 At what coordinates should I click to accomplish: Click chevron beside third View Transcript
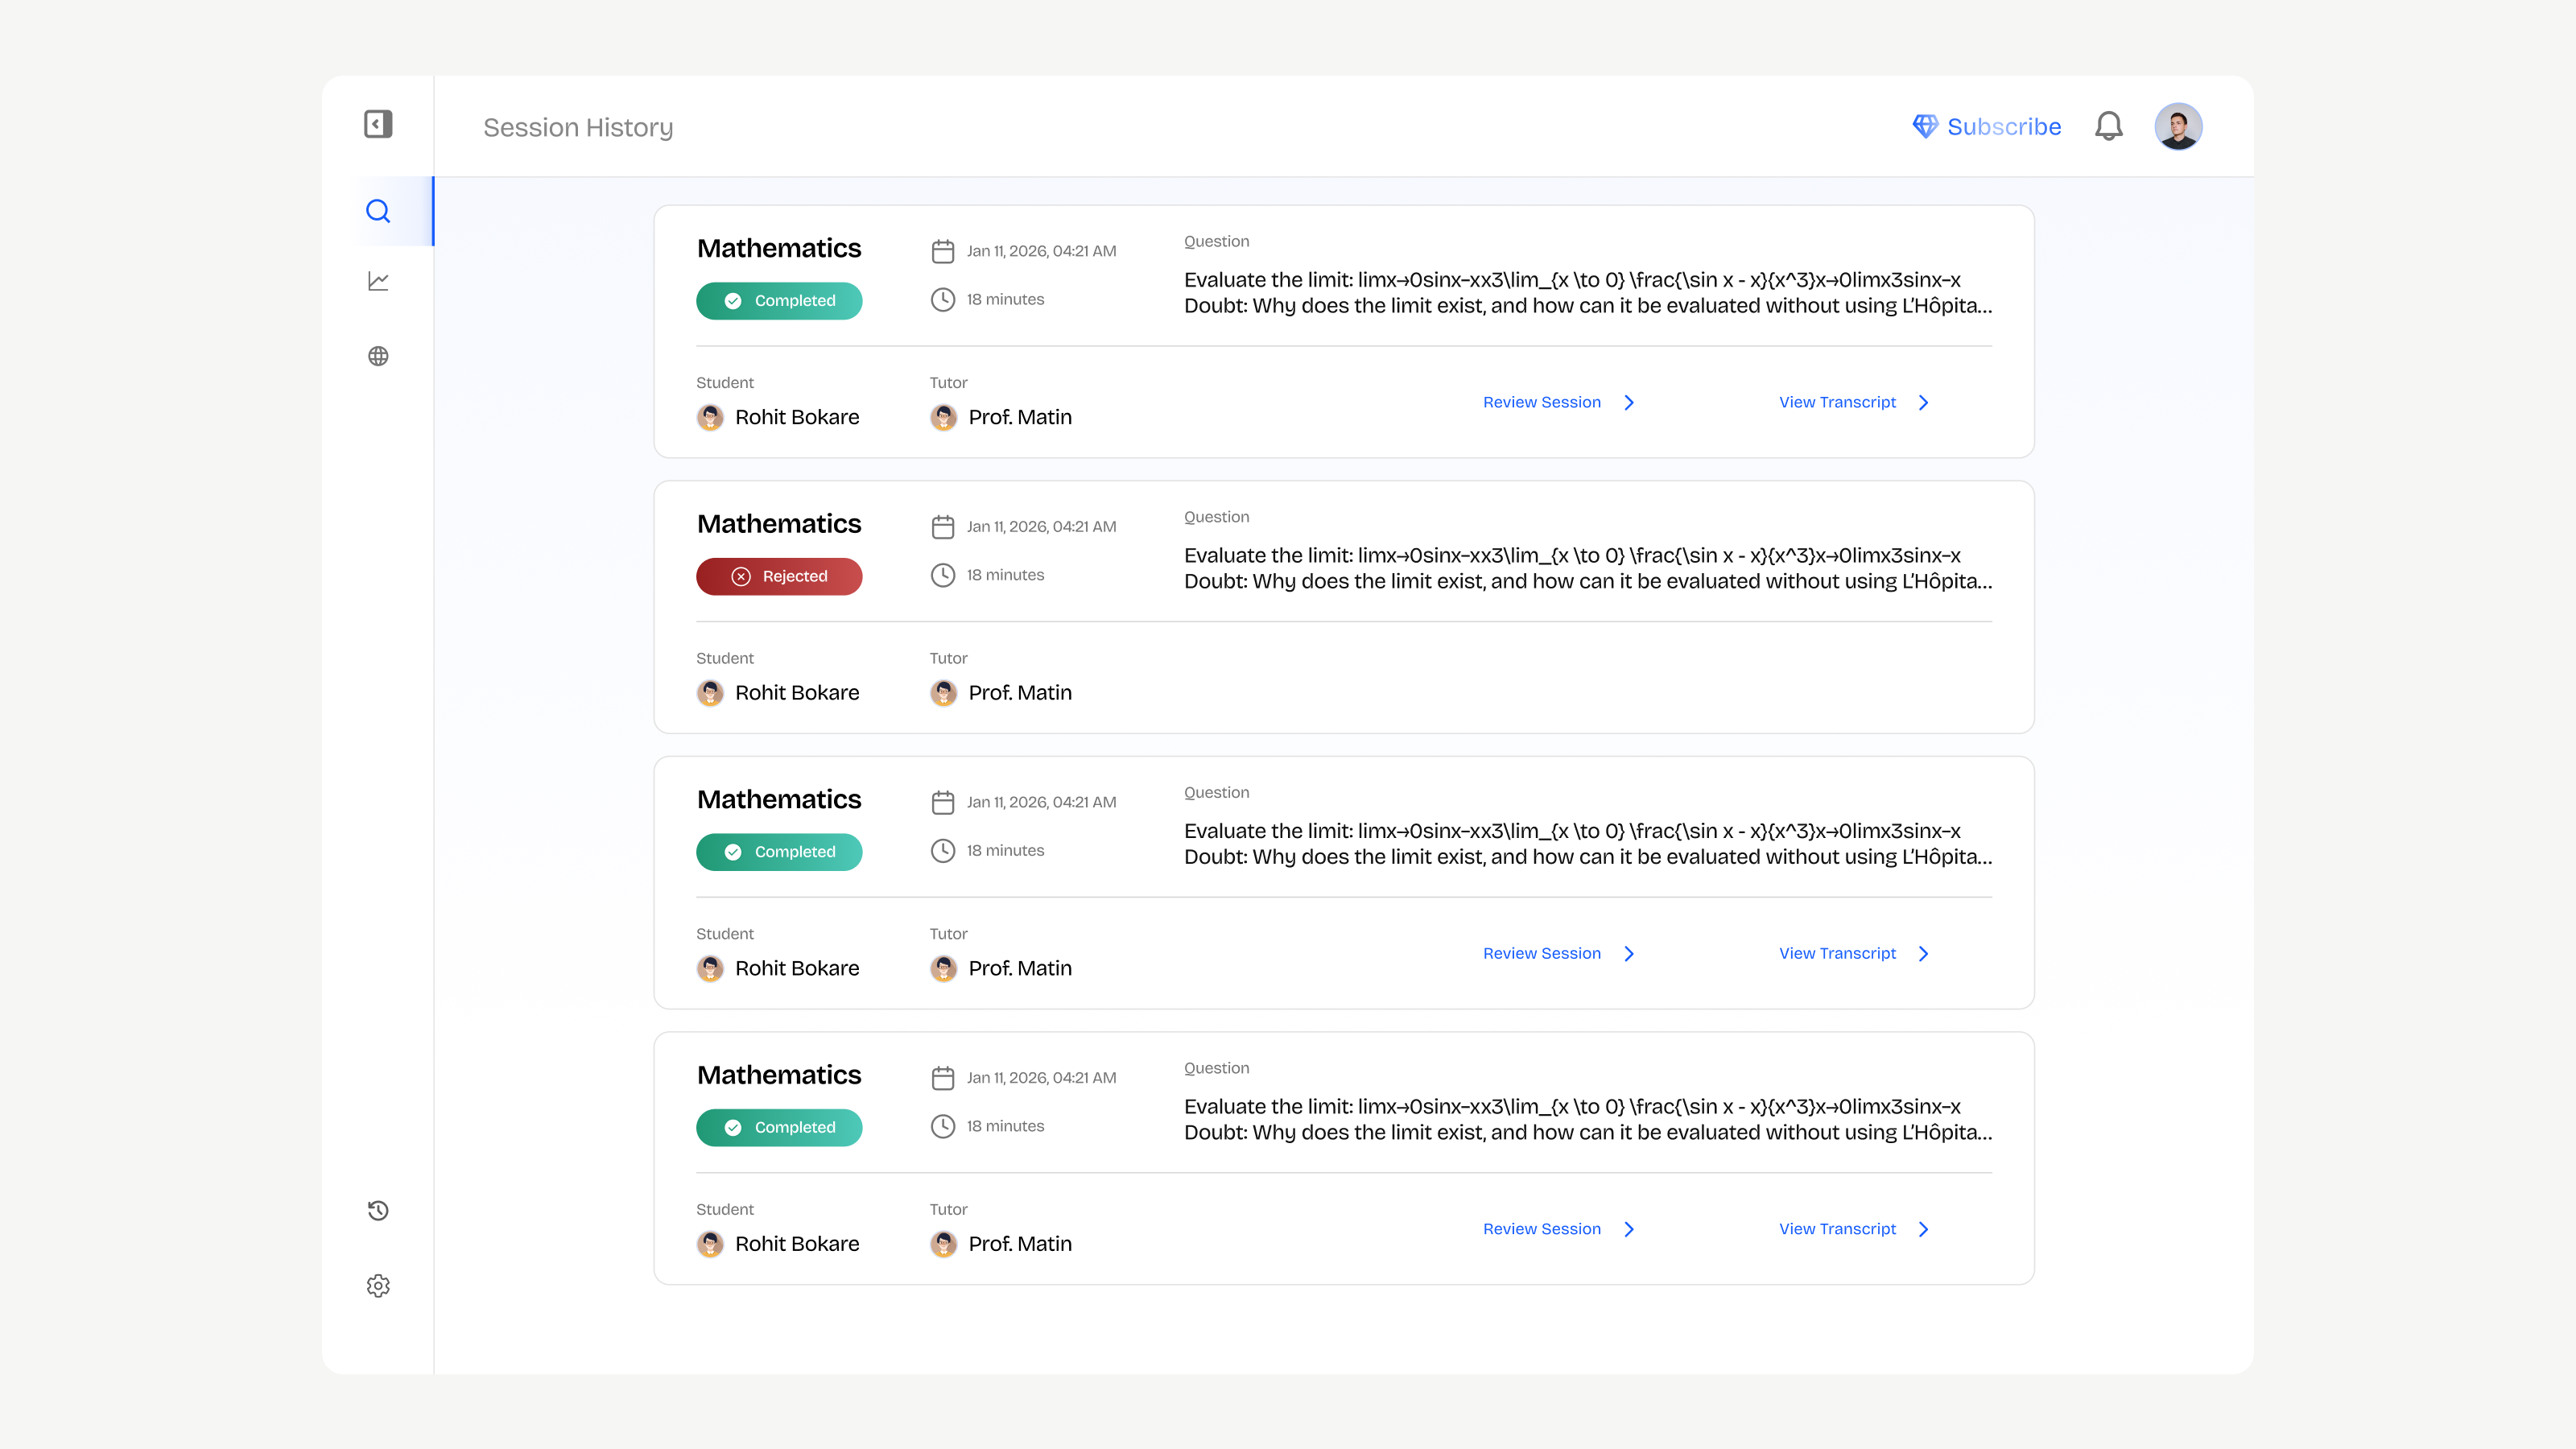coord(1923,953)
